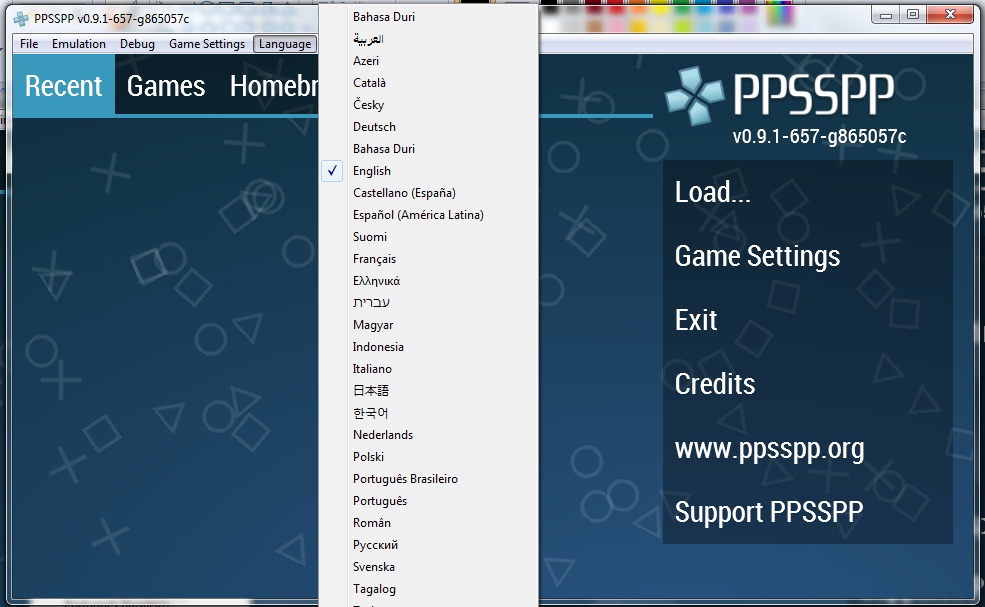Open the File menu
Image resolution: width=985 pixels, height=607 pixels.
29,44
